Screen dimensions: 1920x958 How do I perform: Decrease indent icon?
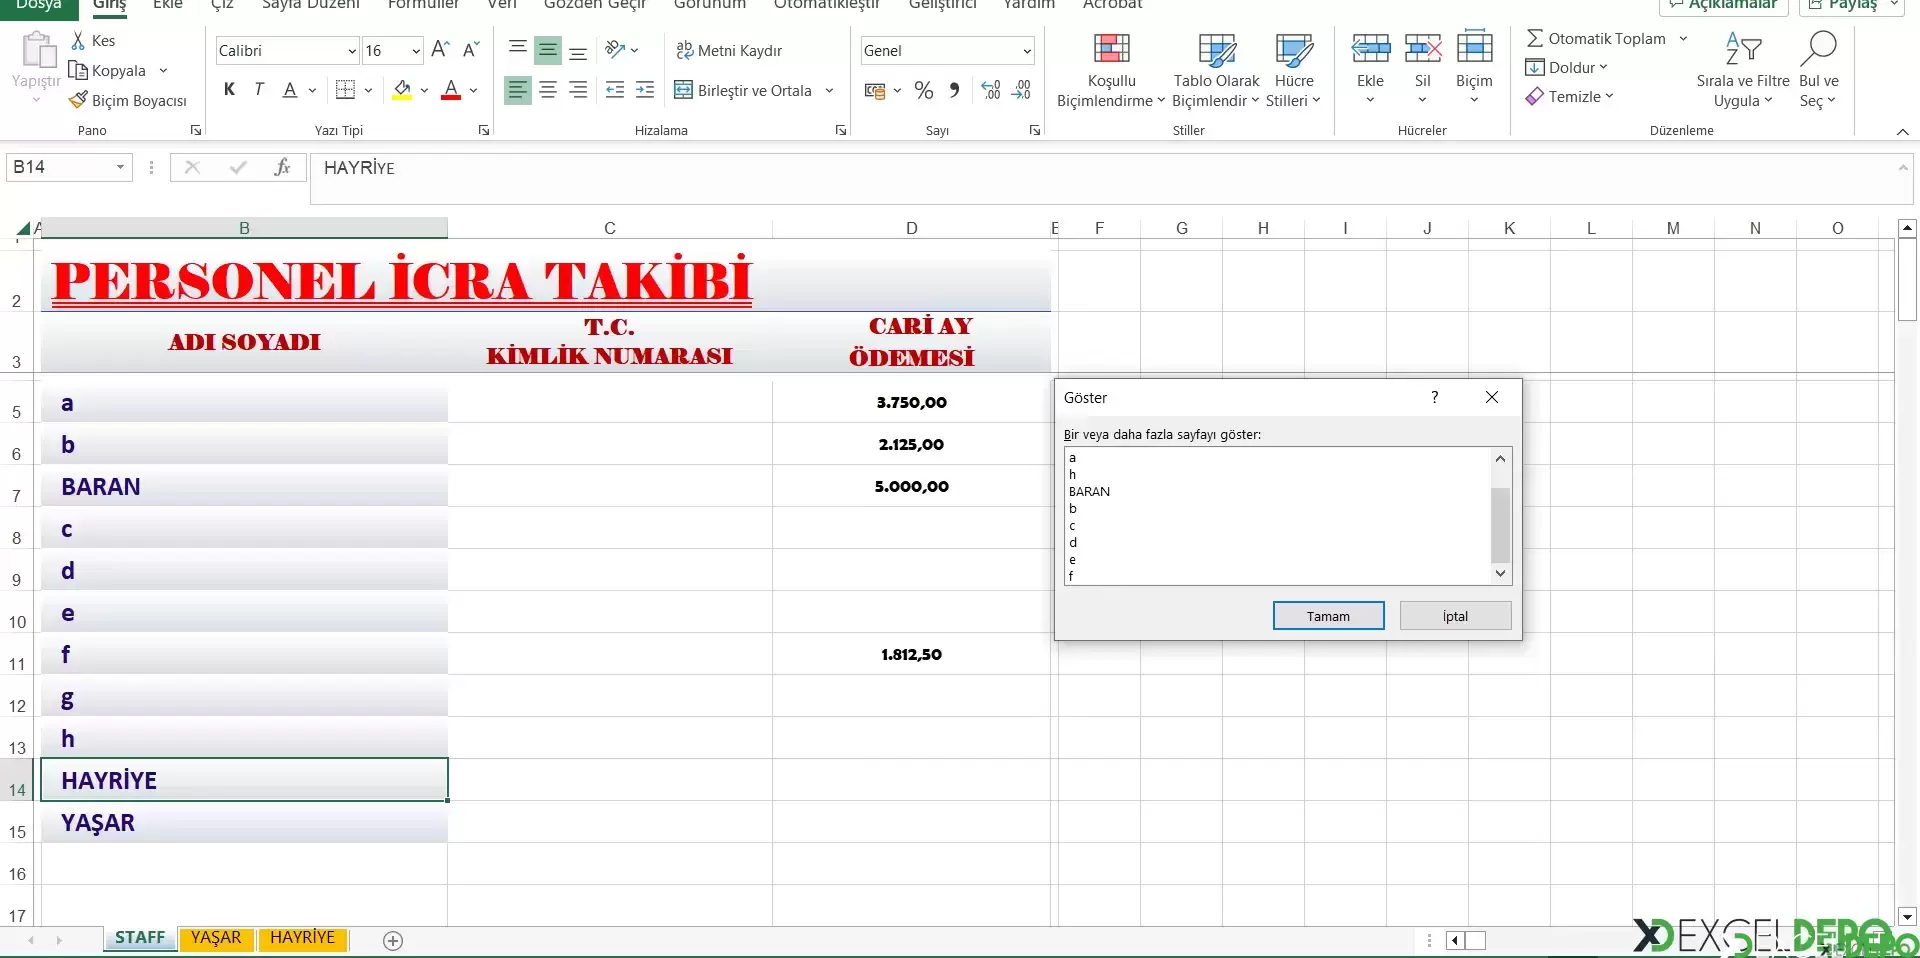tap(615, 90)
